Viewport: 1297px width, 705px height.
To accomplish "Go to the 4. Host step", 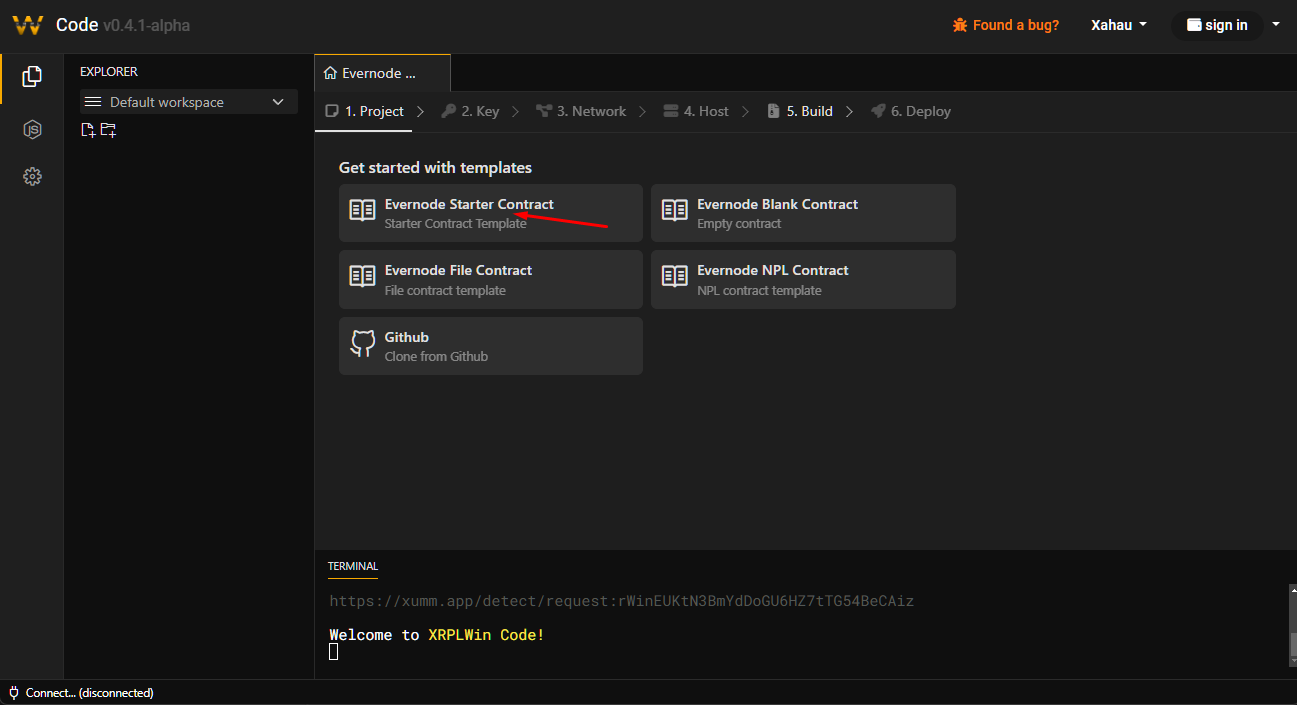I will pos(696,111).
